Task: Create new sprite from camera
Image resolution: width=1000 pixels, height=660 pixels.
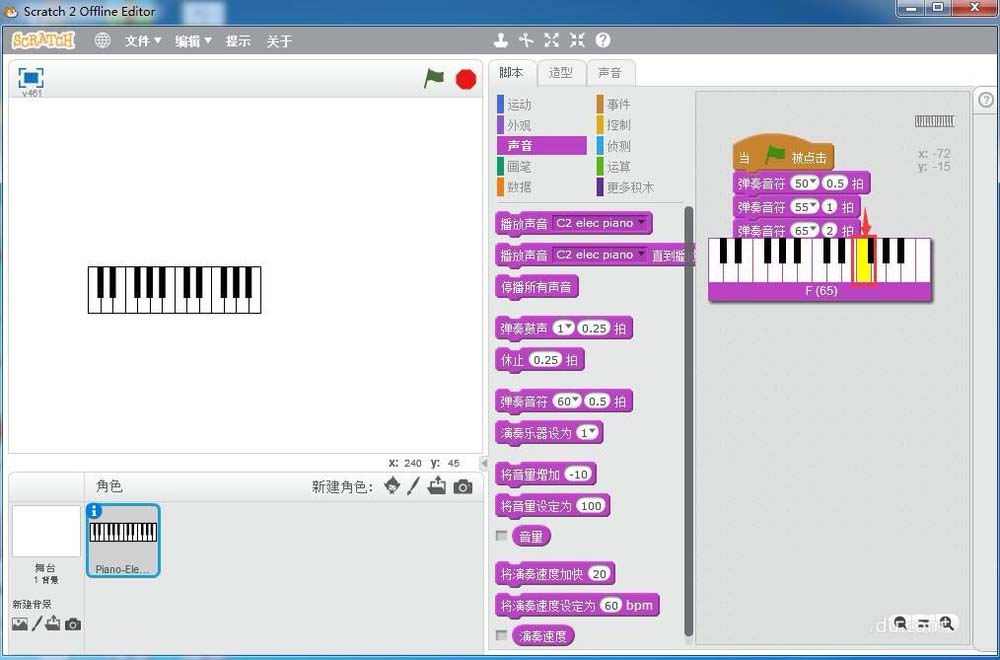Action: [x=462, y=486]
